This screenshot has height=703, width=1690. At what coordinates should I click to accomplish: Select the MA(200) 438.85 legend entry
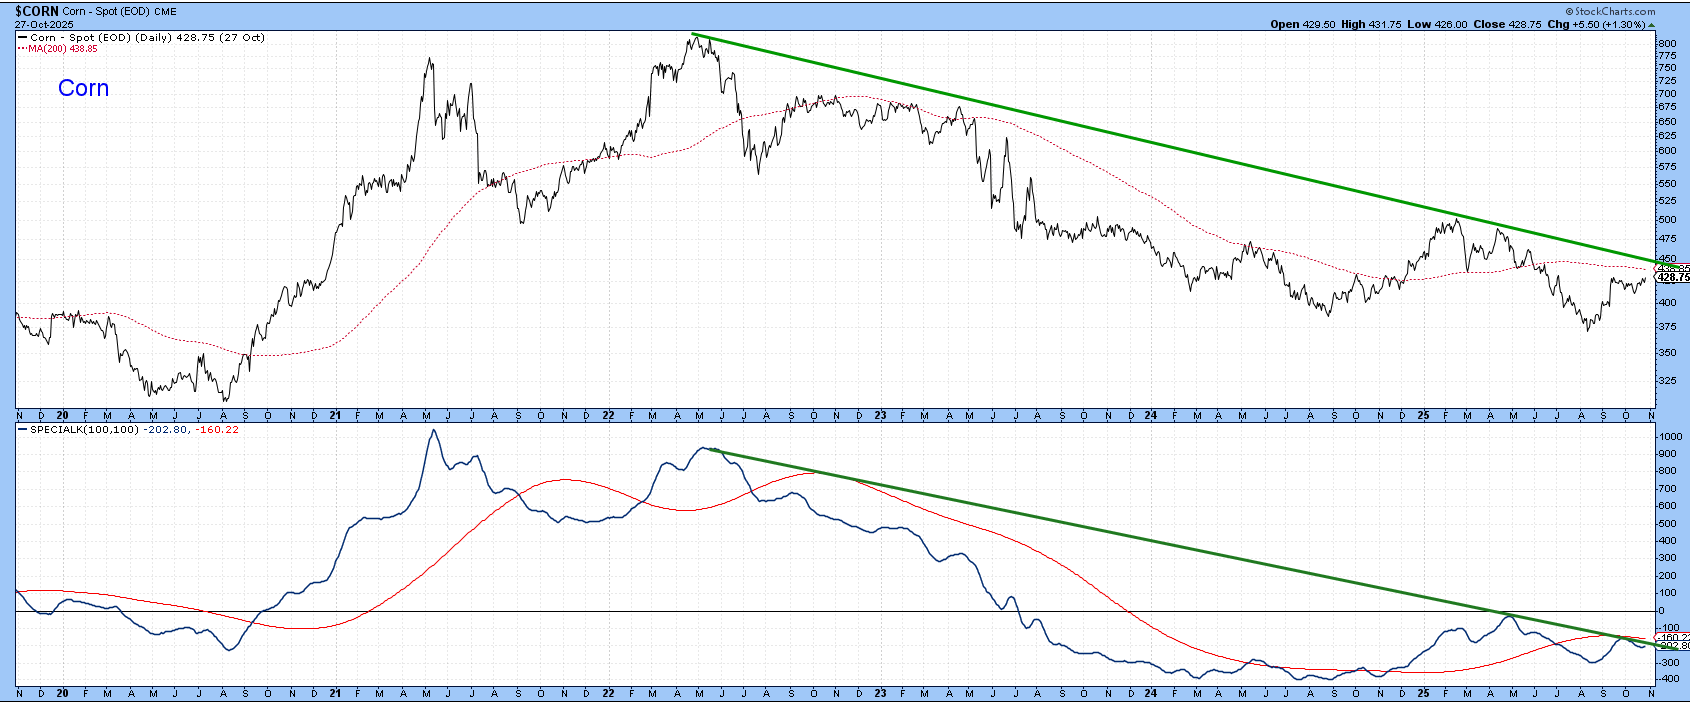coord(64,49)
